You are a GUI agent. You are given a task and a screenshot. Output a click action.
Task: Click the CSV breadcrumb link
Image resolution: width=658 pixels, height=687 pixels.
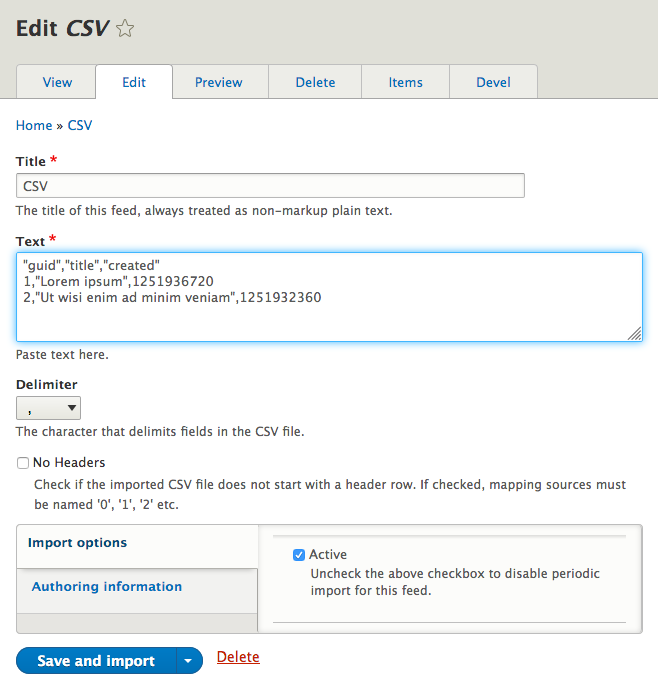coord(80,125)
